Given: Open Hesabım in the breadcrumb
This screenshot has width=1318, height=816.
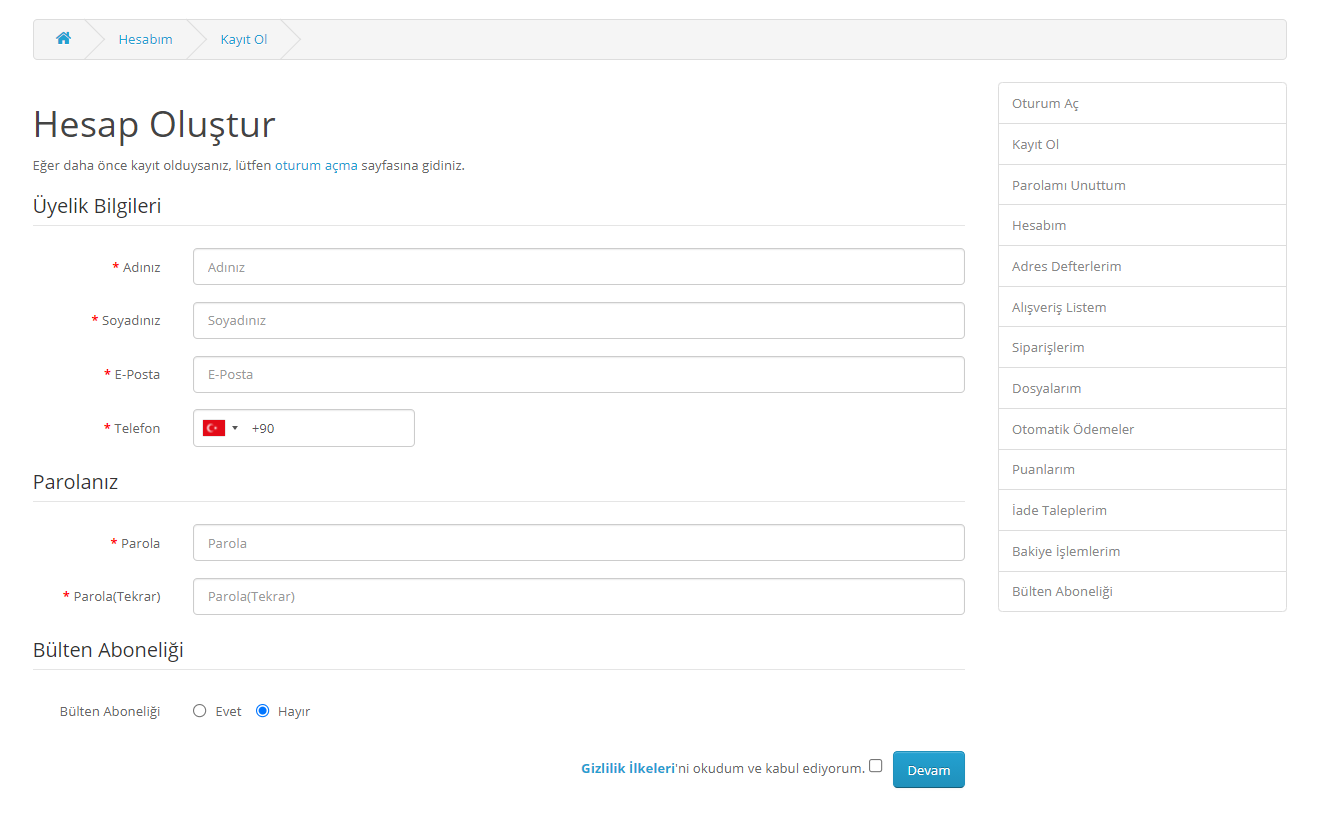Looking at the screenshot, I should (x=145, y=39).
